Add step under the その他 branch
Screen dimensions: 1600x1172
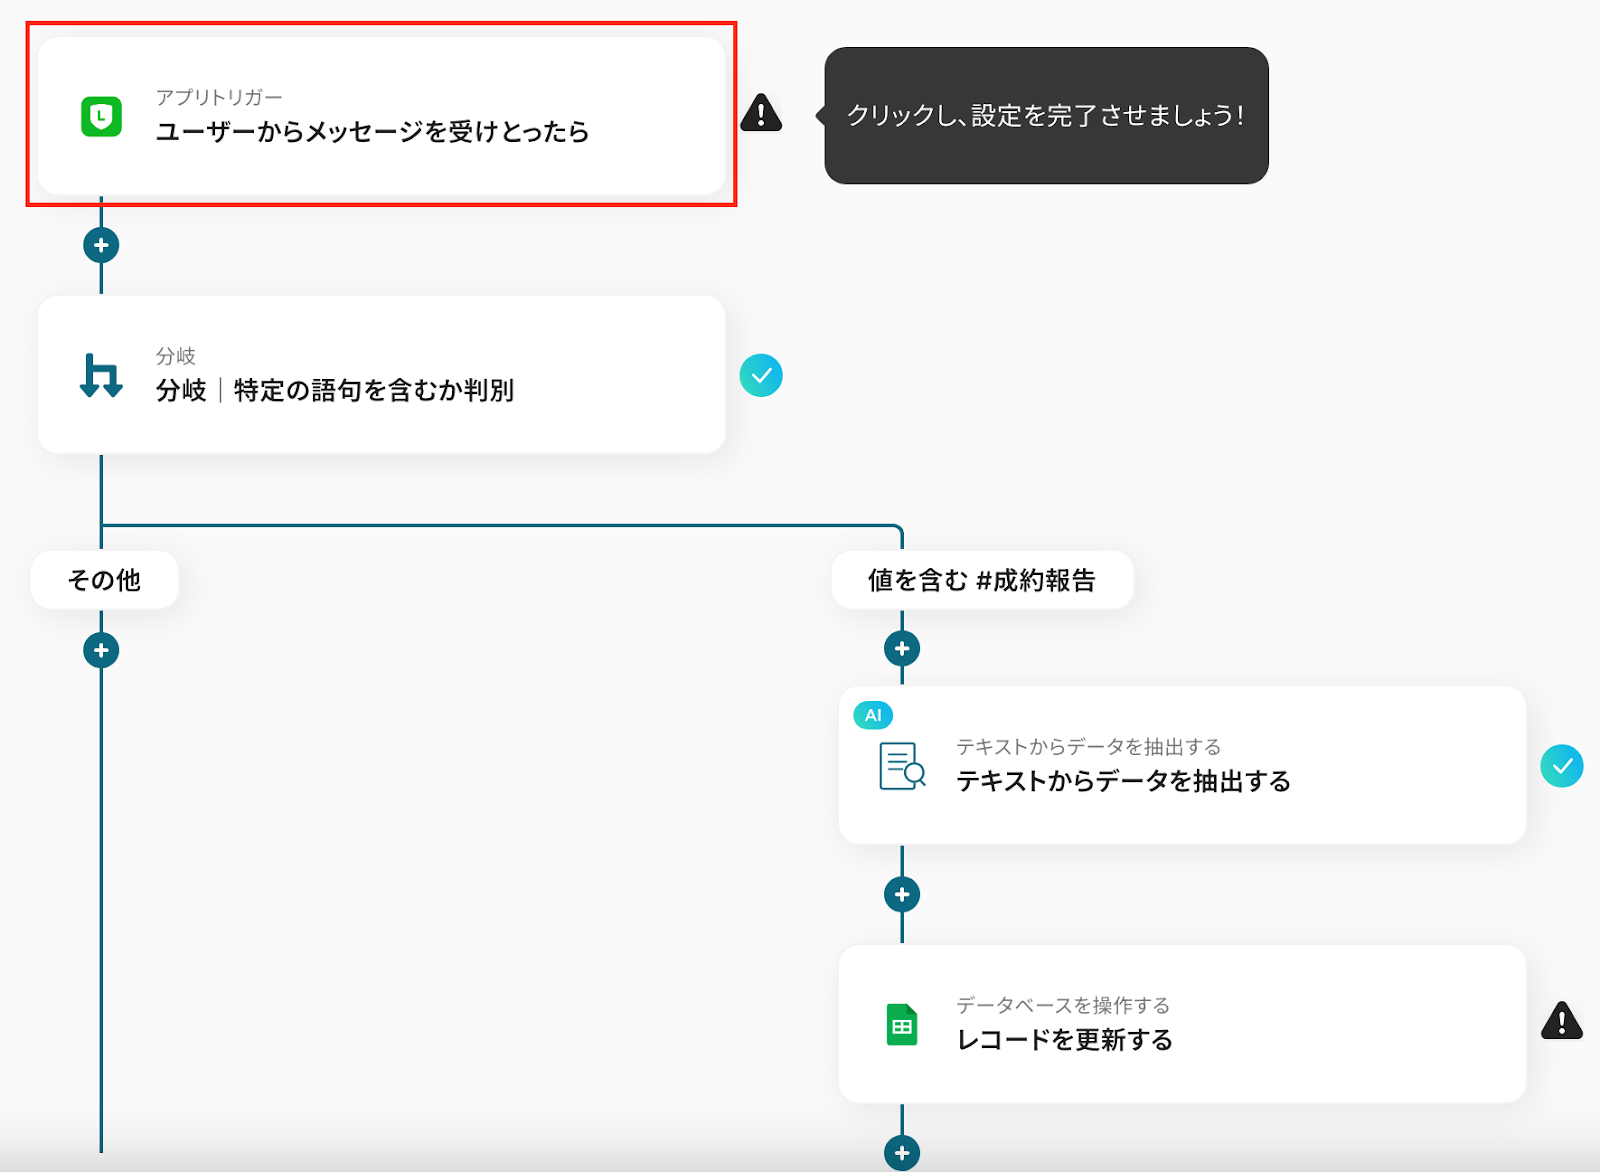(101, 650)
